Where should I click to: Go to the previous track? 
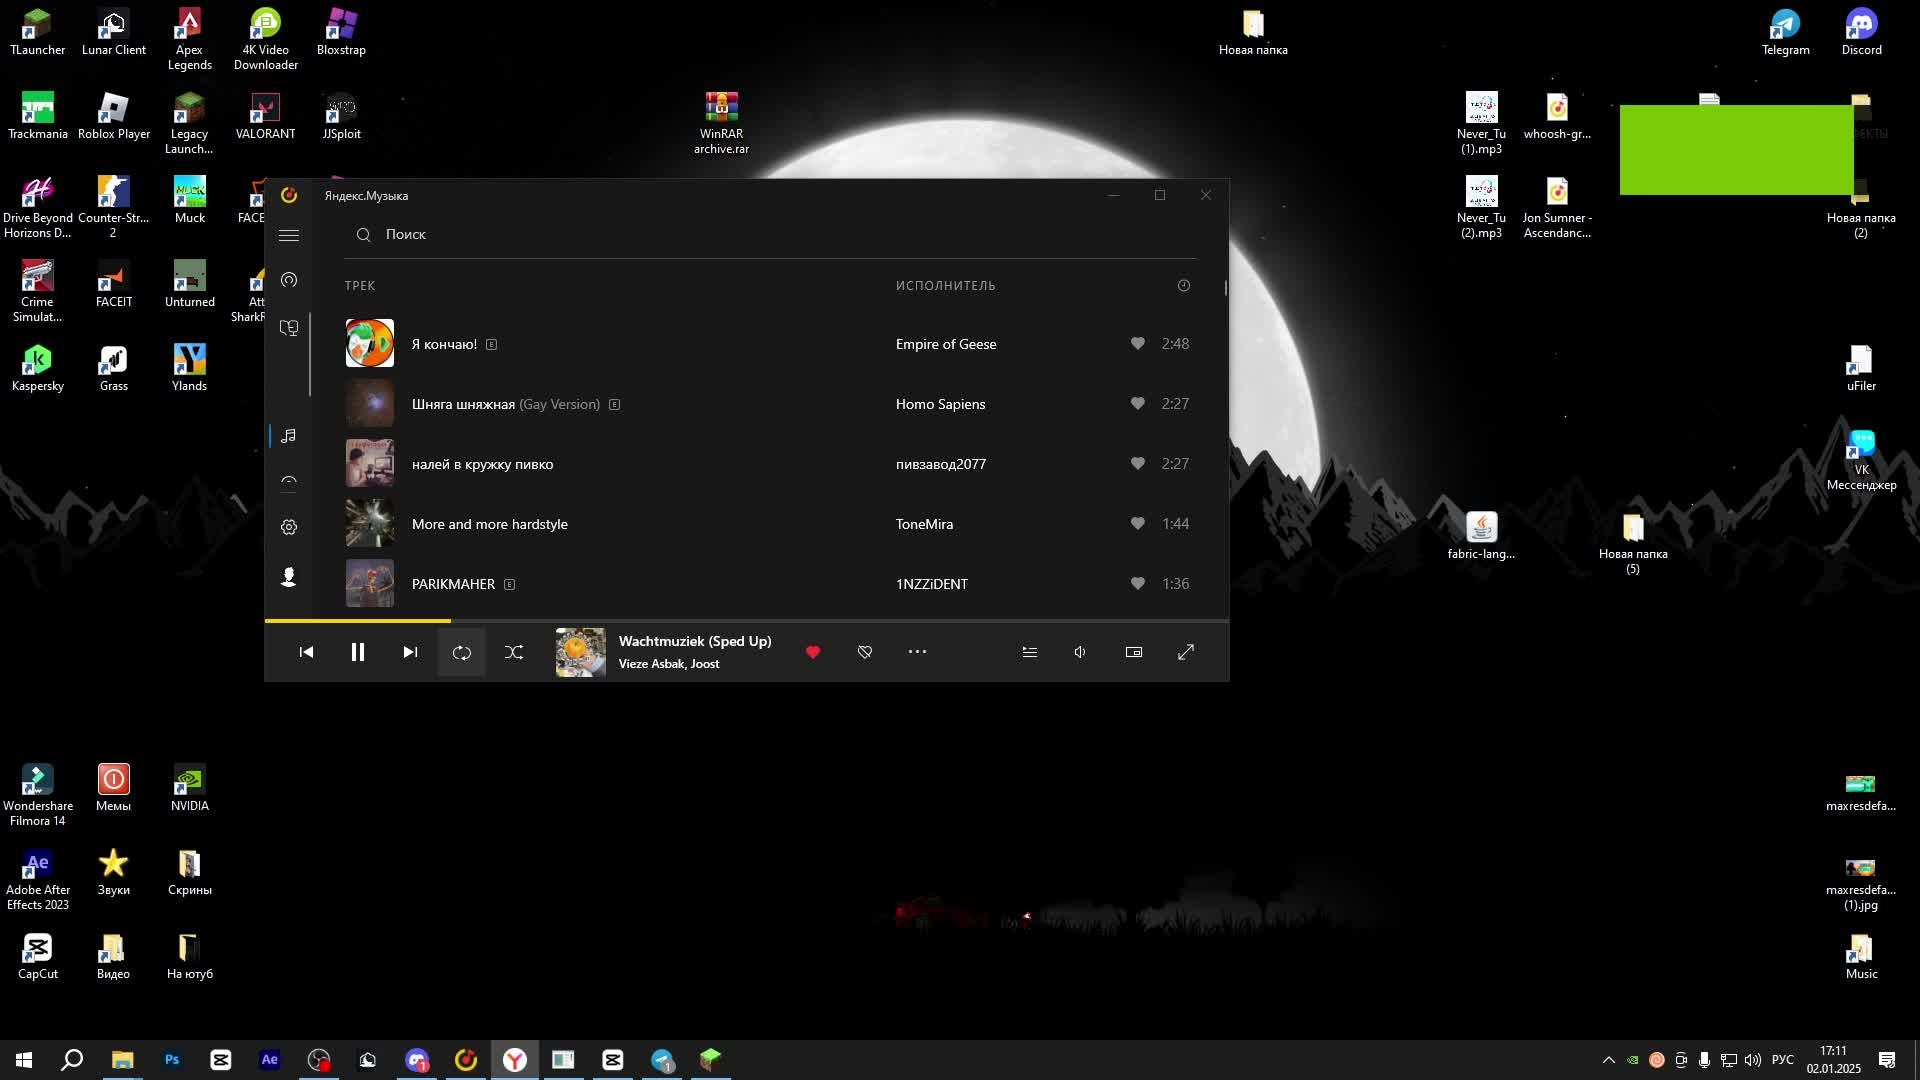306,652
